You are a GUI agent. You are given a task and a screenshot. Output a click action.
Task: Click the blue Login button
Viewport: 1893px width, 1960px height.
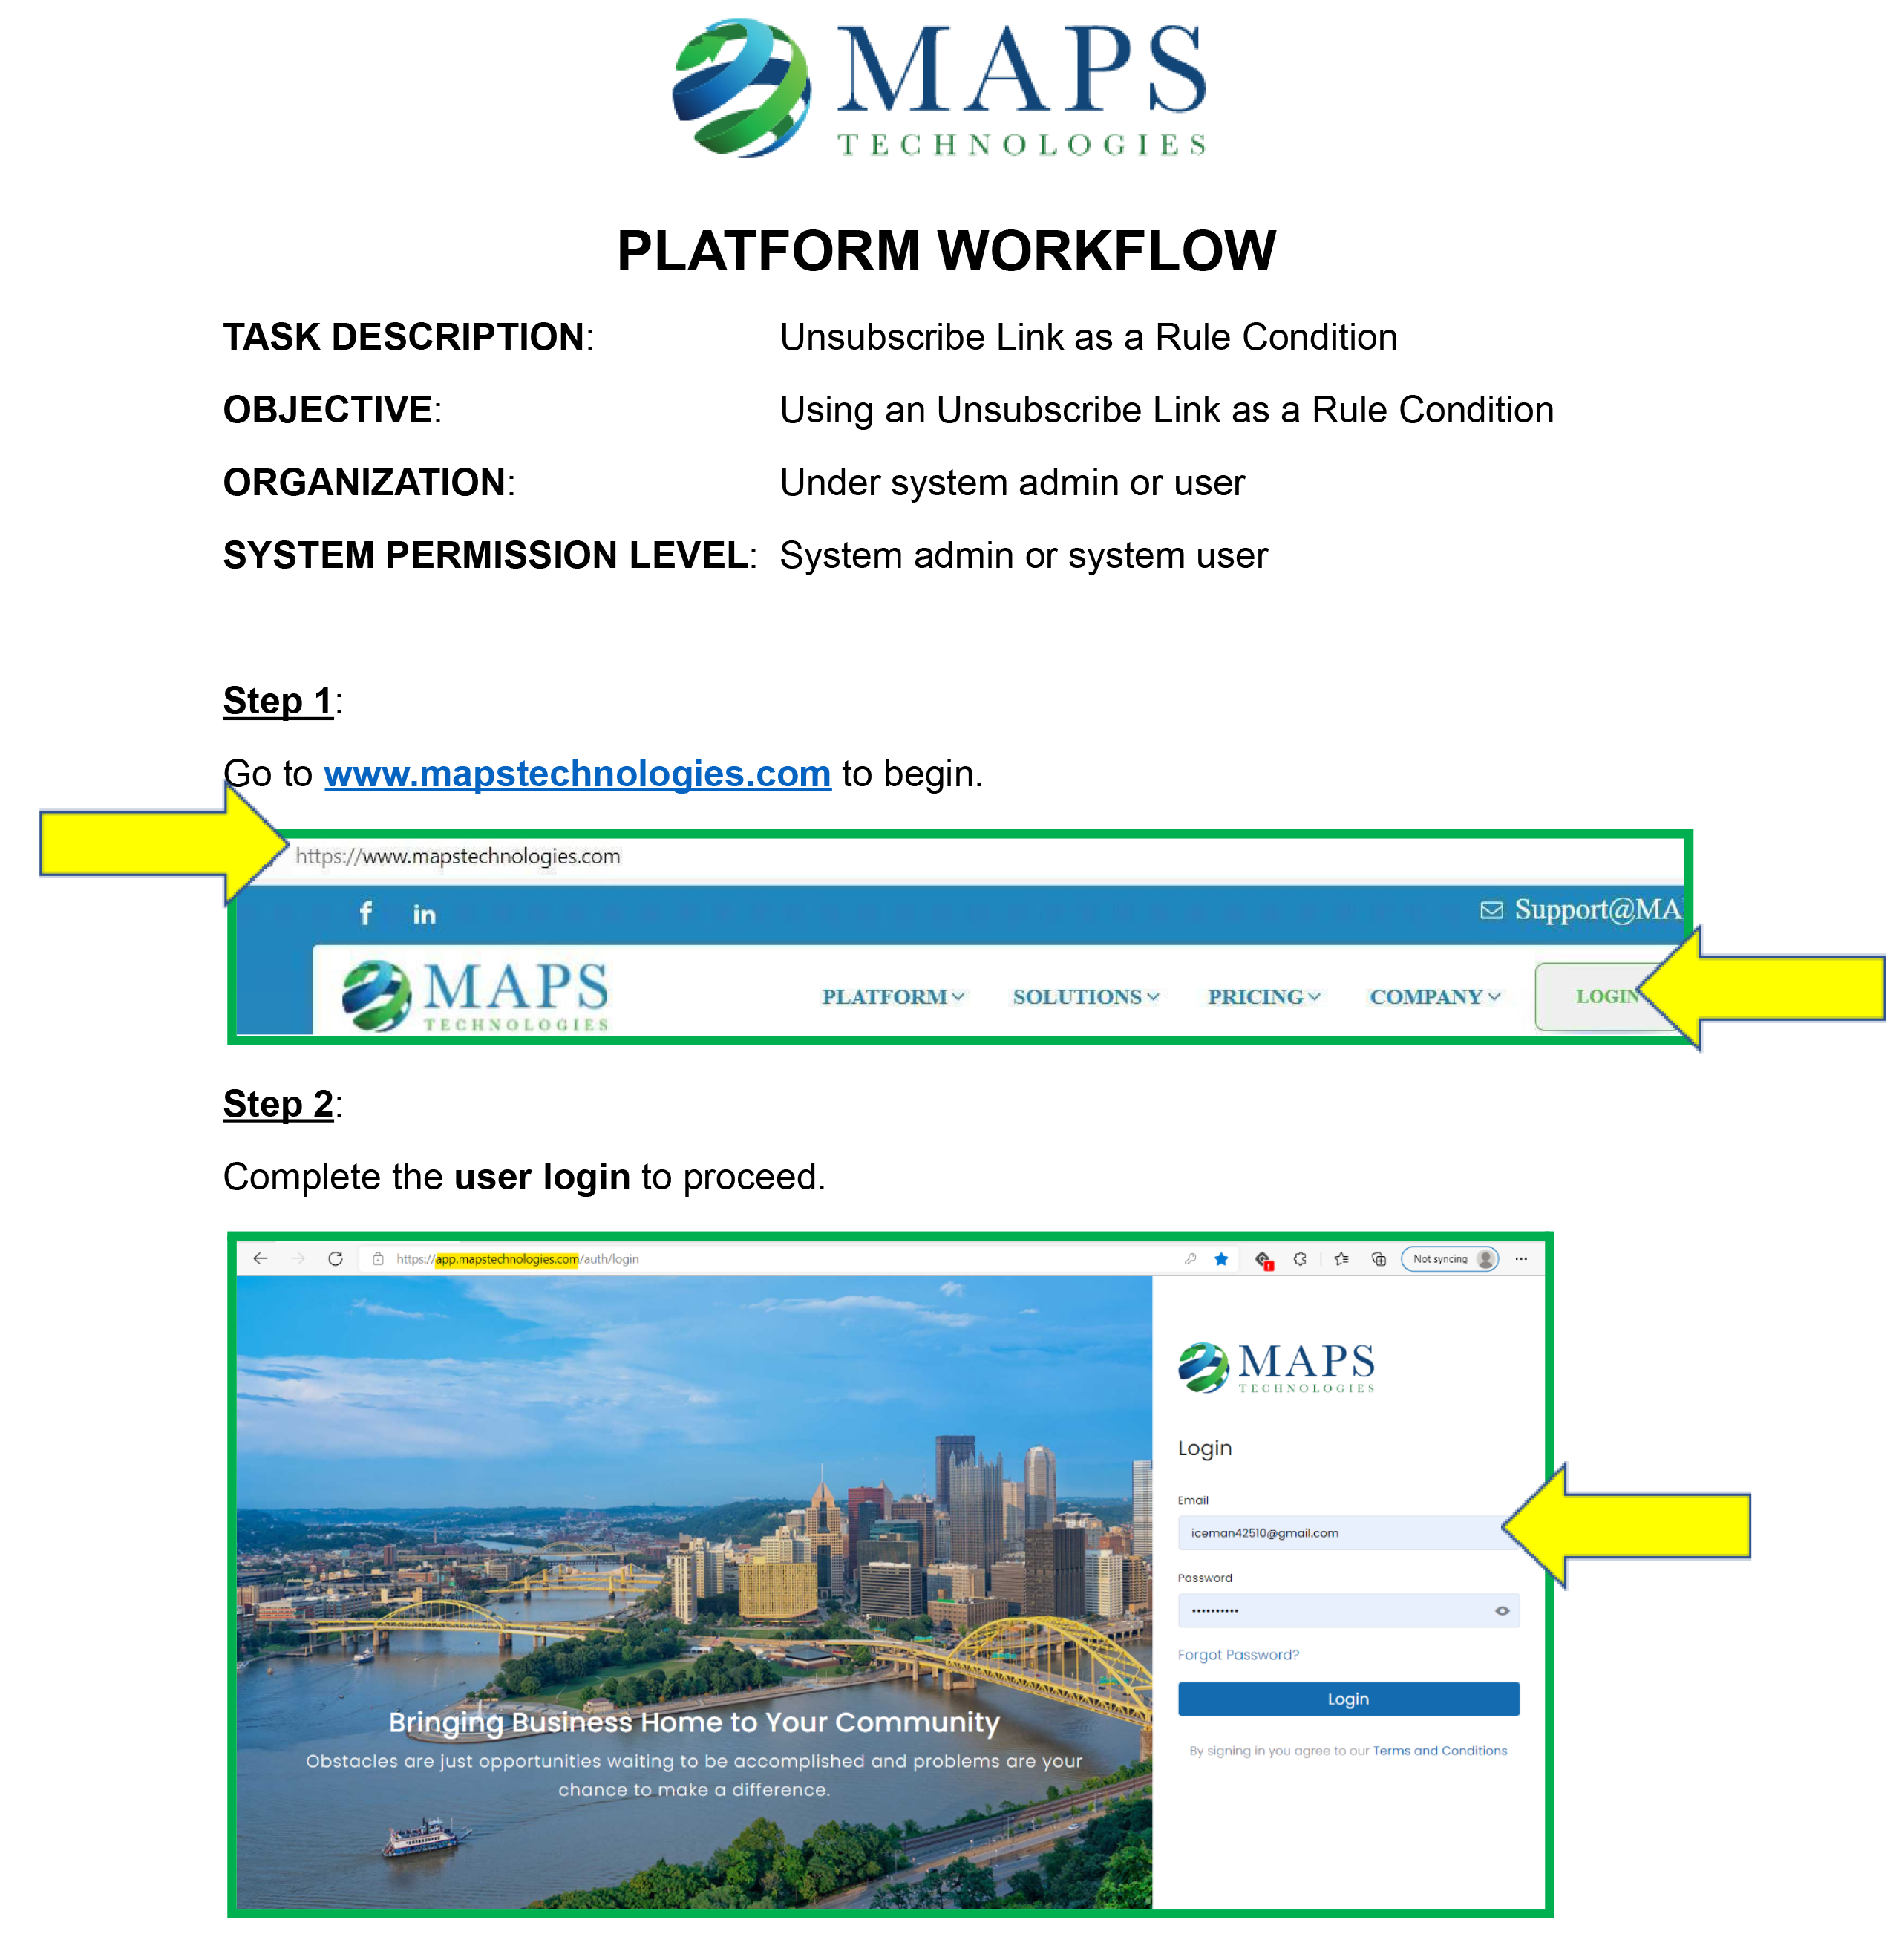tap(1347, 1699)
